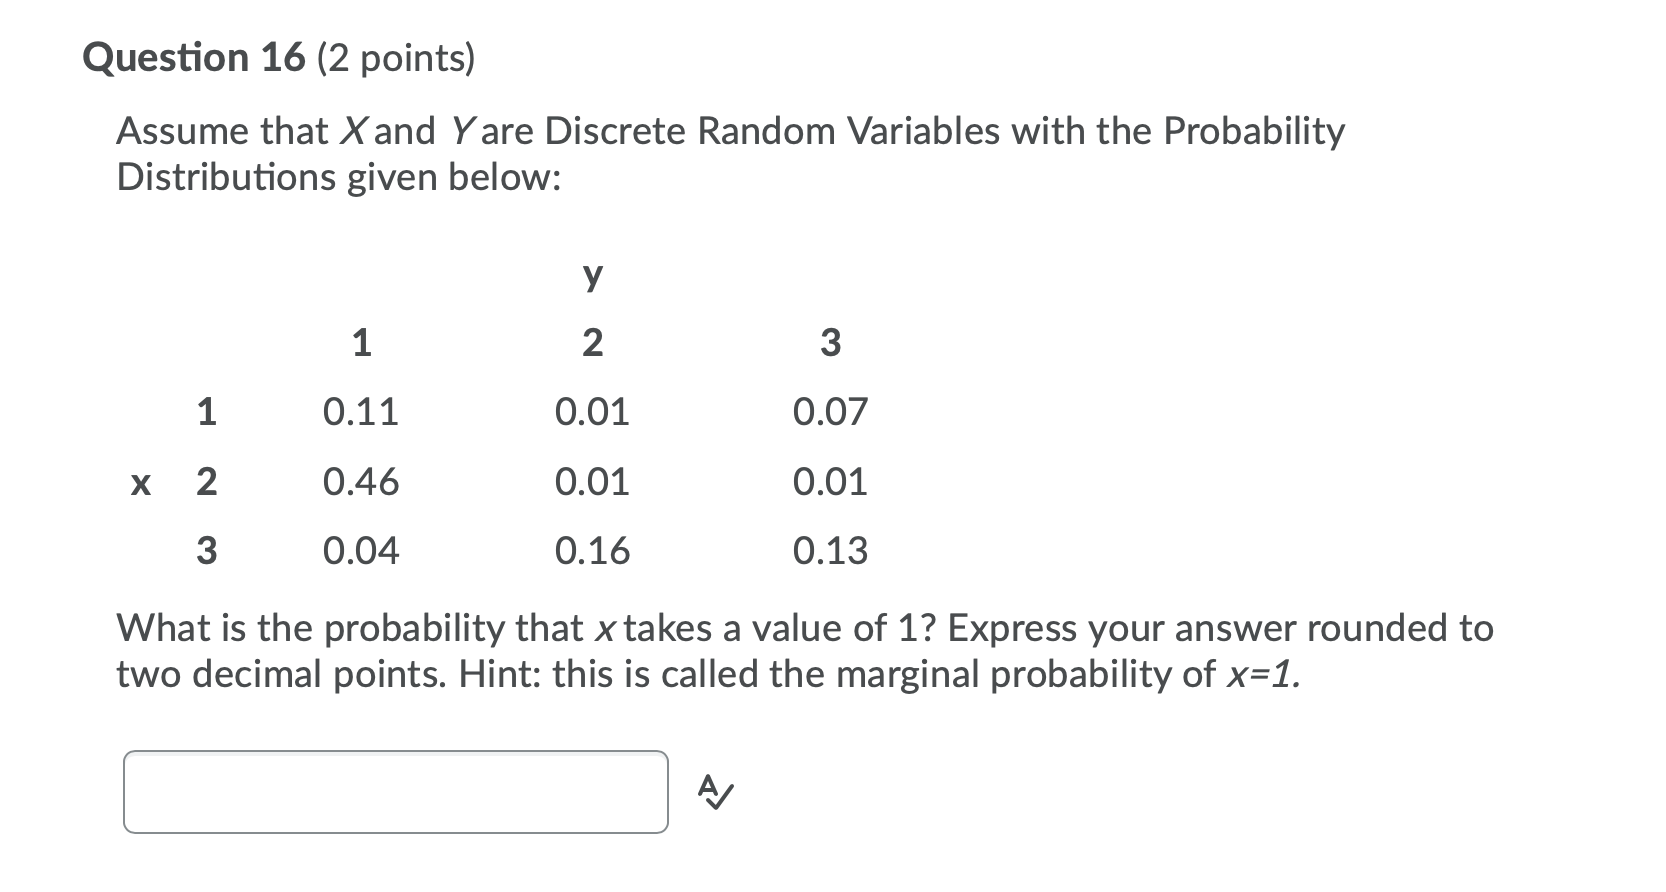The height and width of the screenshot is (892, 1666).
Task: Select the table cell containing 0.46
Action: pyautogui.click(x=361, y=482)
